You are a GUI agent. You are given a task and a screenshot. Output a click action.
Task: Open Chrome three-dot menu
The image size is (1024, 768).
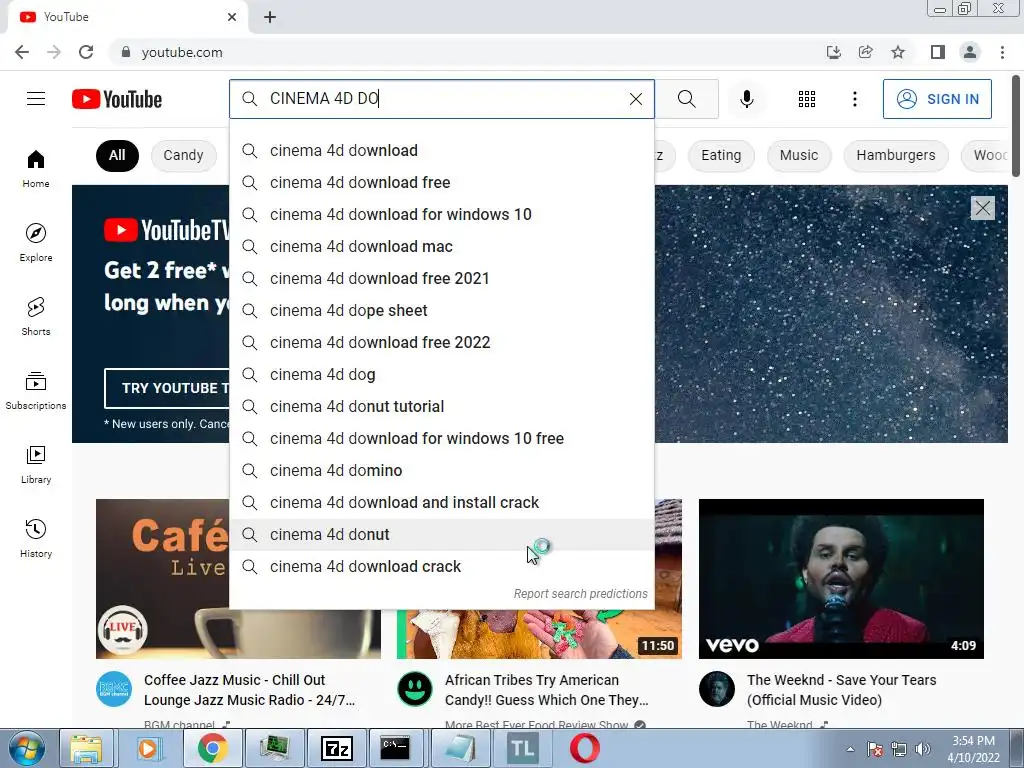click(x=1002, y=52)
